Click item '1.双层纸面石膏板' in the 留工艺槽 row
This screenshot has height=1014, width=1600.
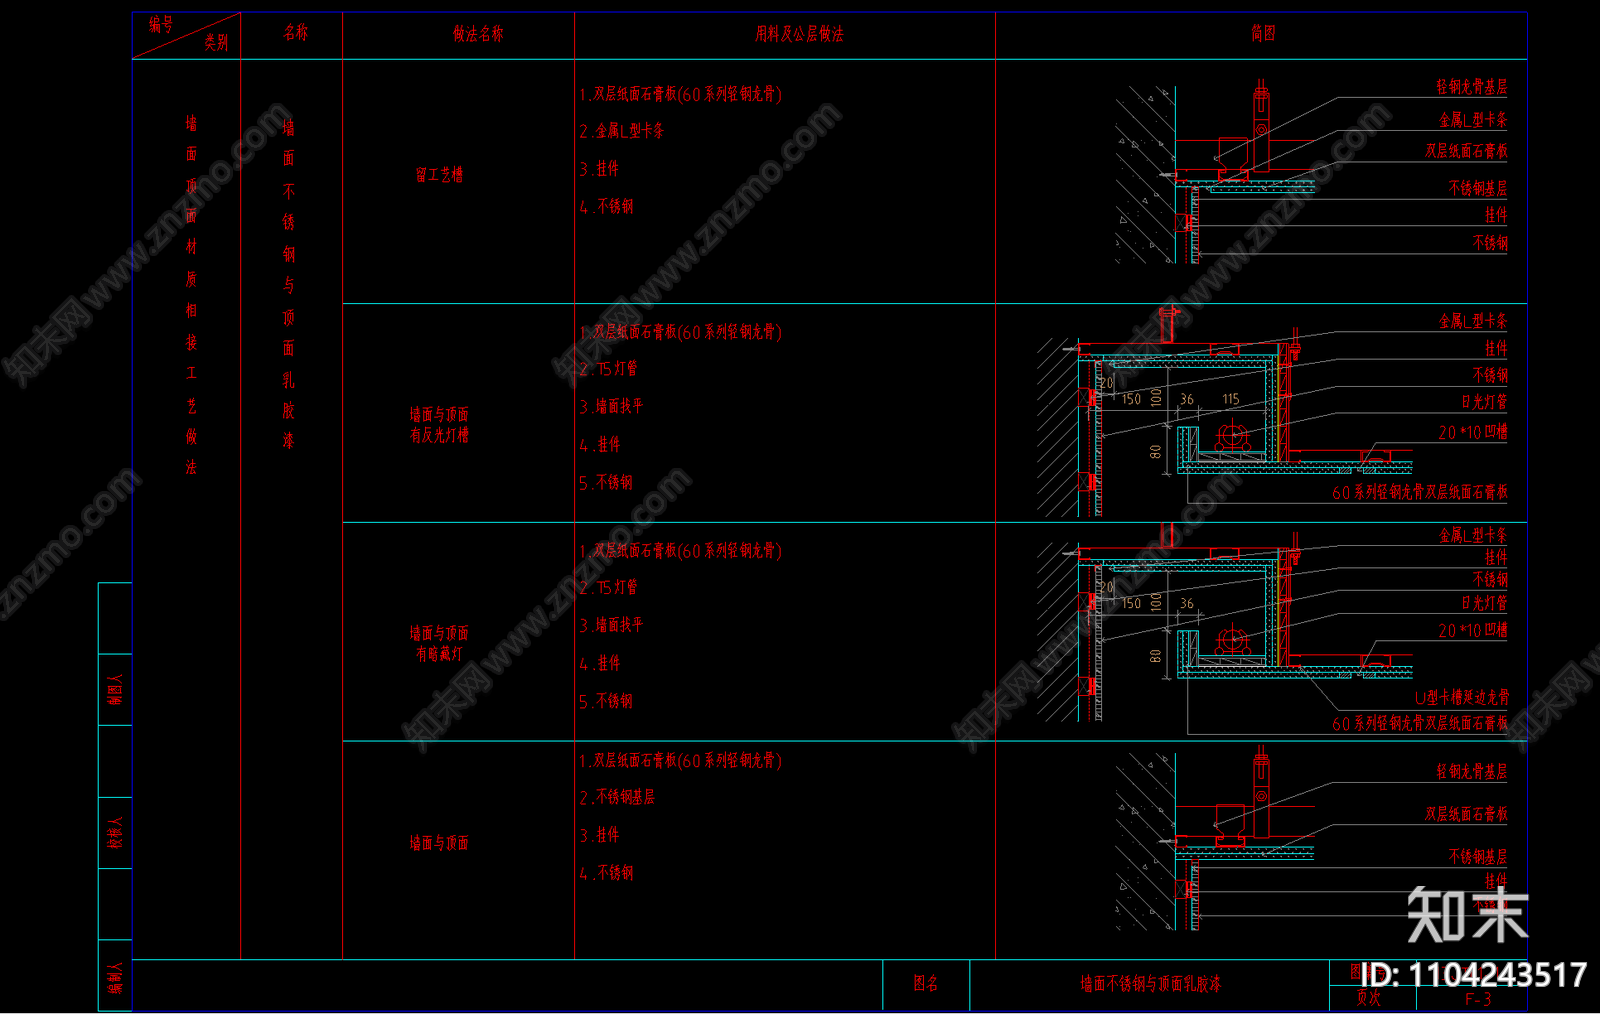(x=680, y=94)
